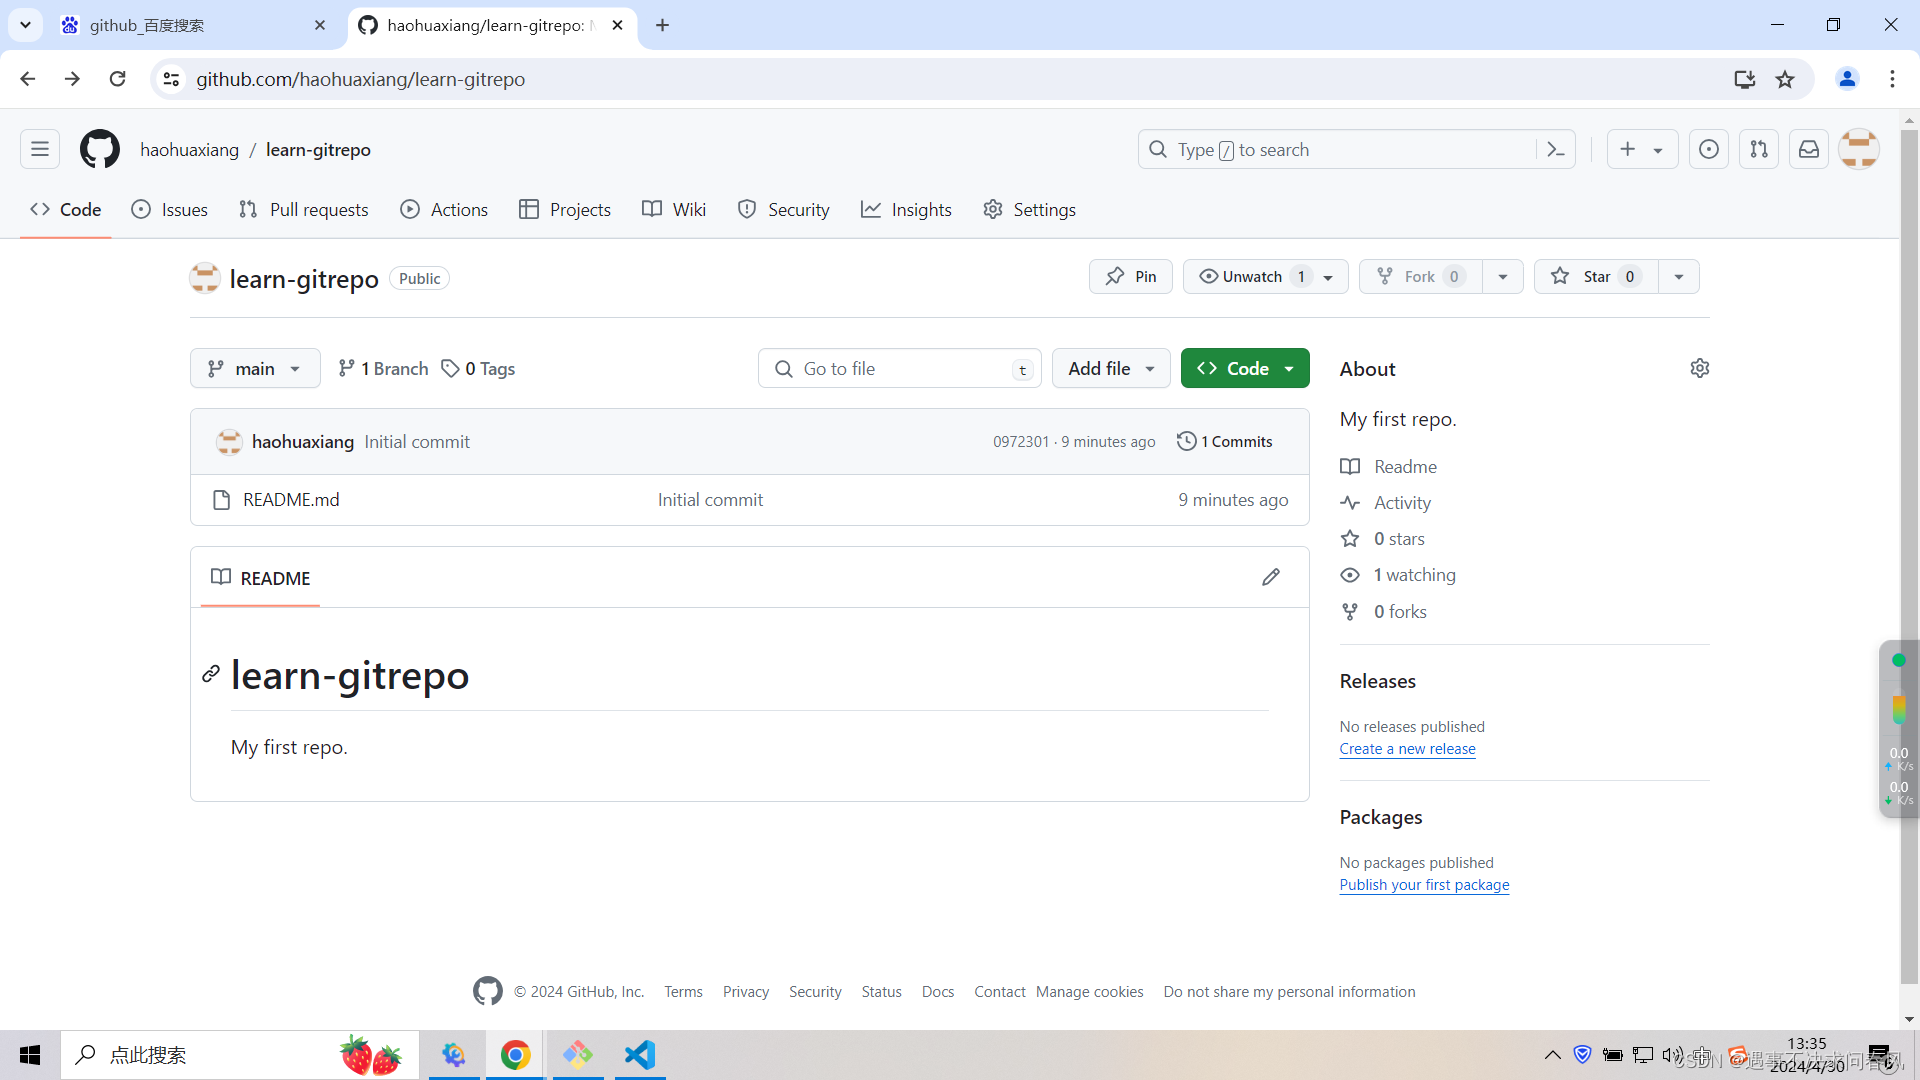This screenshot has width=1920, height=1080.
Task: Edit the README with the pencil icon
Action: click(x=1271, y=577)
